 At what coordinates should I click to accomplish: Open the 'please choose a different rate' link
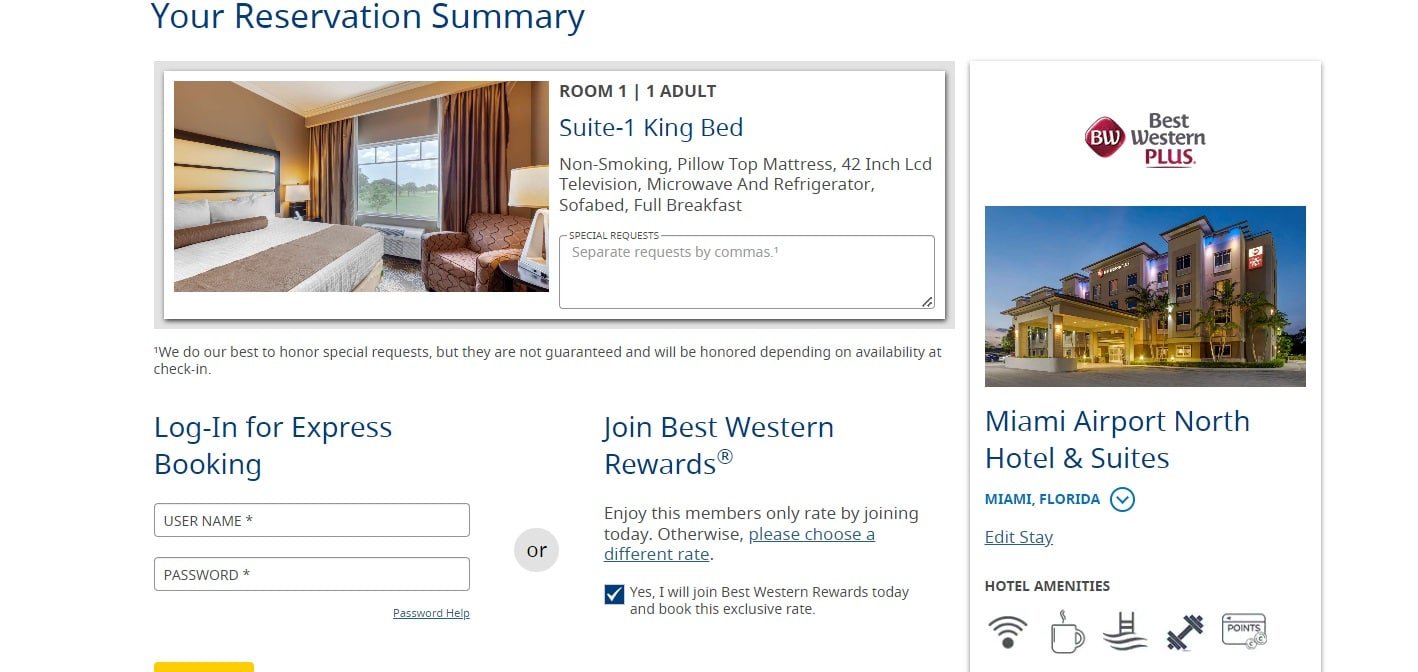pyautogui.click(x=811, y=534)
